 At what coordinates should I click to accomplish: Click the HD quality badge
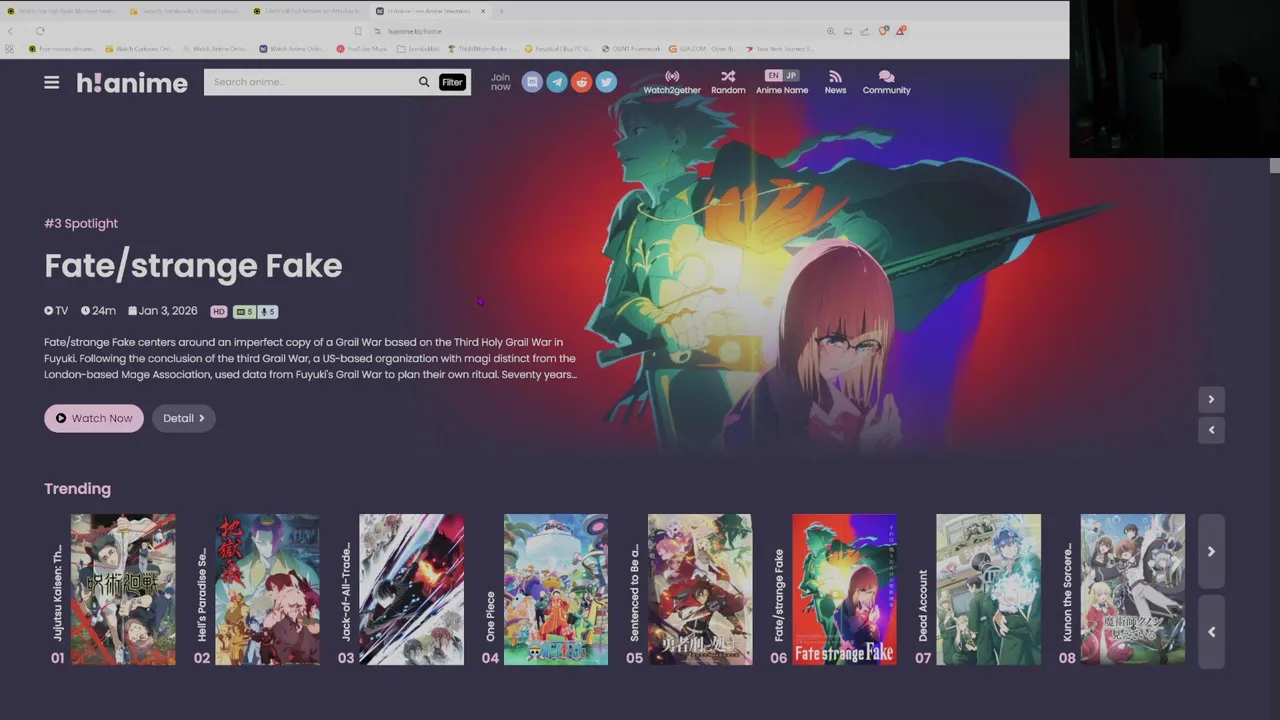point(218,311)
